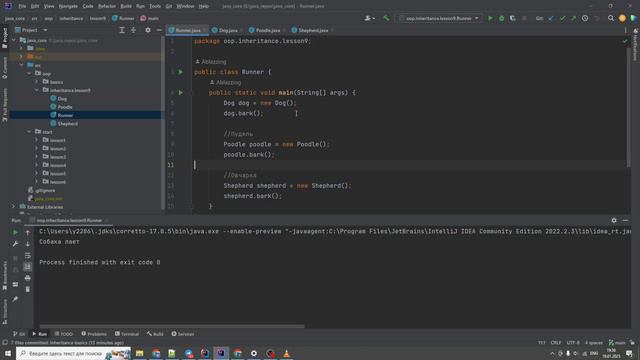Expand all in Project tool window
Screen dimensions: 640x360
point(122,30)
